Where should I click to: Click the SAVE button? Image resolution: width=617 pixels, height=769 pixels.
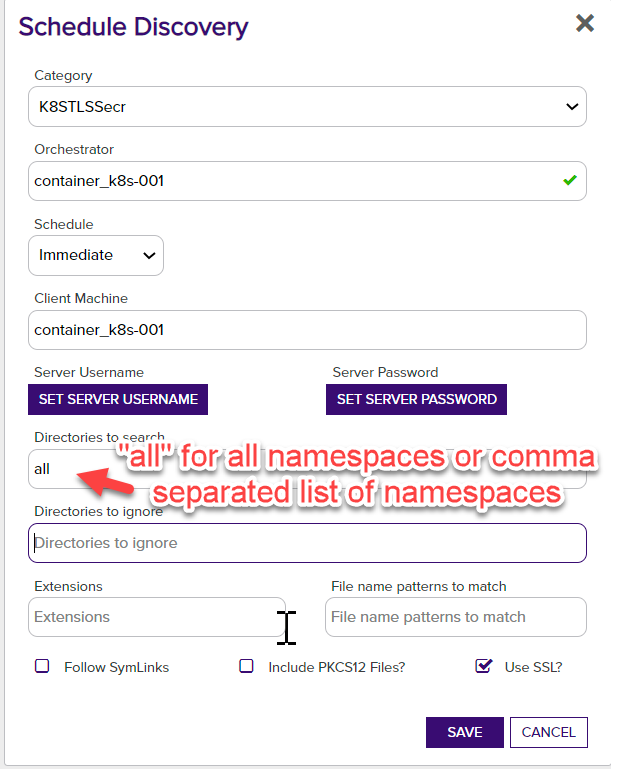click(464, 732)
